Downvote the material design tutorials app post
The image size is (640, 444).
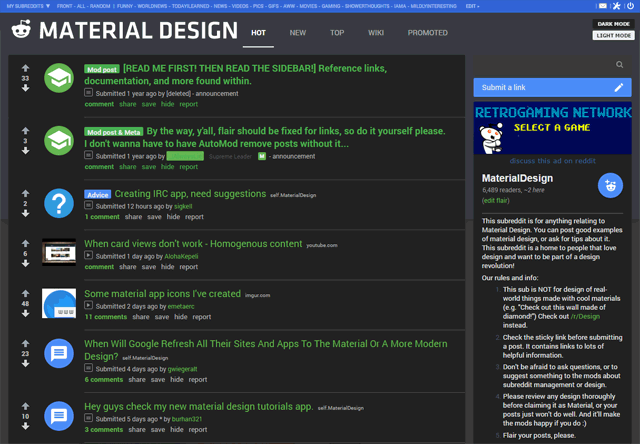(x=25, y=426)
